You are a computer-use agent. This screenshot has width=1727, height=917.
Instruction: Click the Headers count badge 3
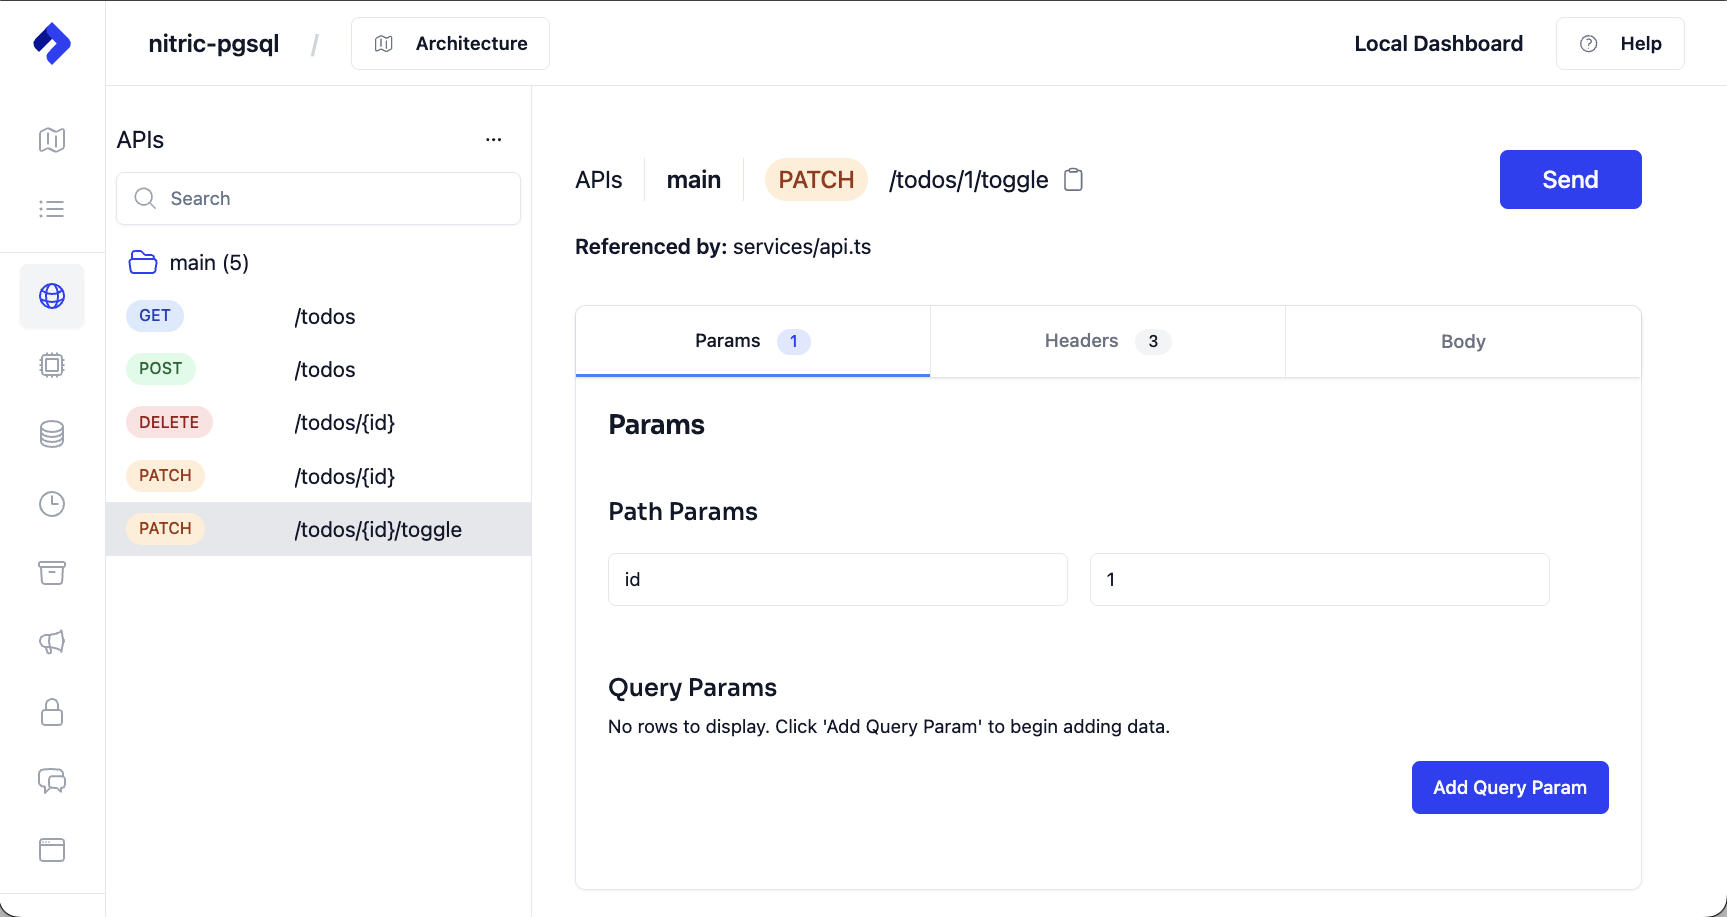(x=1153, y=341)
